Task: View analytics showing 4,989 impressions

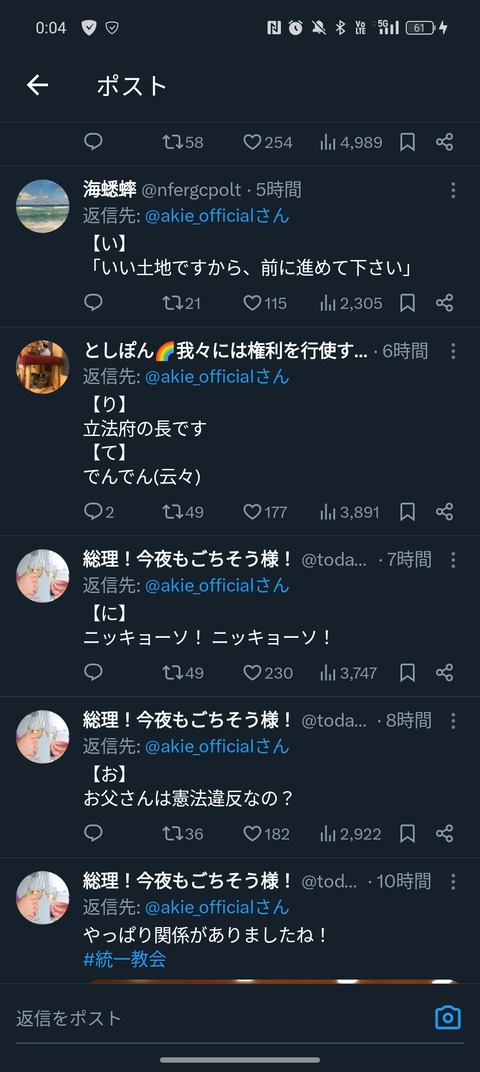Action: pyautogui.click(x=351, y=142)
